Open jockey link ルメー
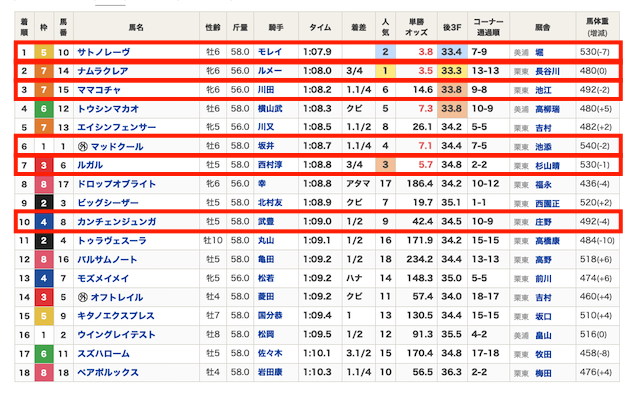This screenshot has height=394, width=640. pos(270,71)
